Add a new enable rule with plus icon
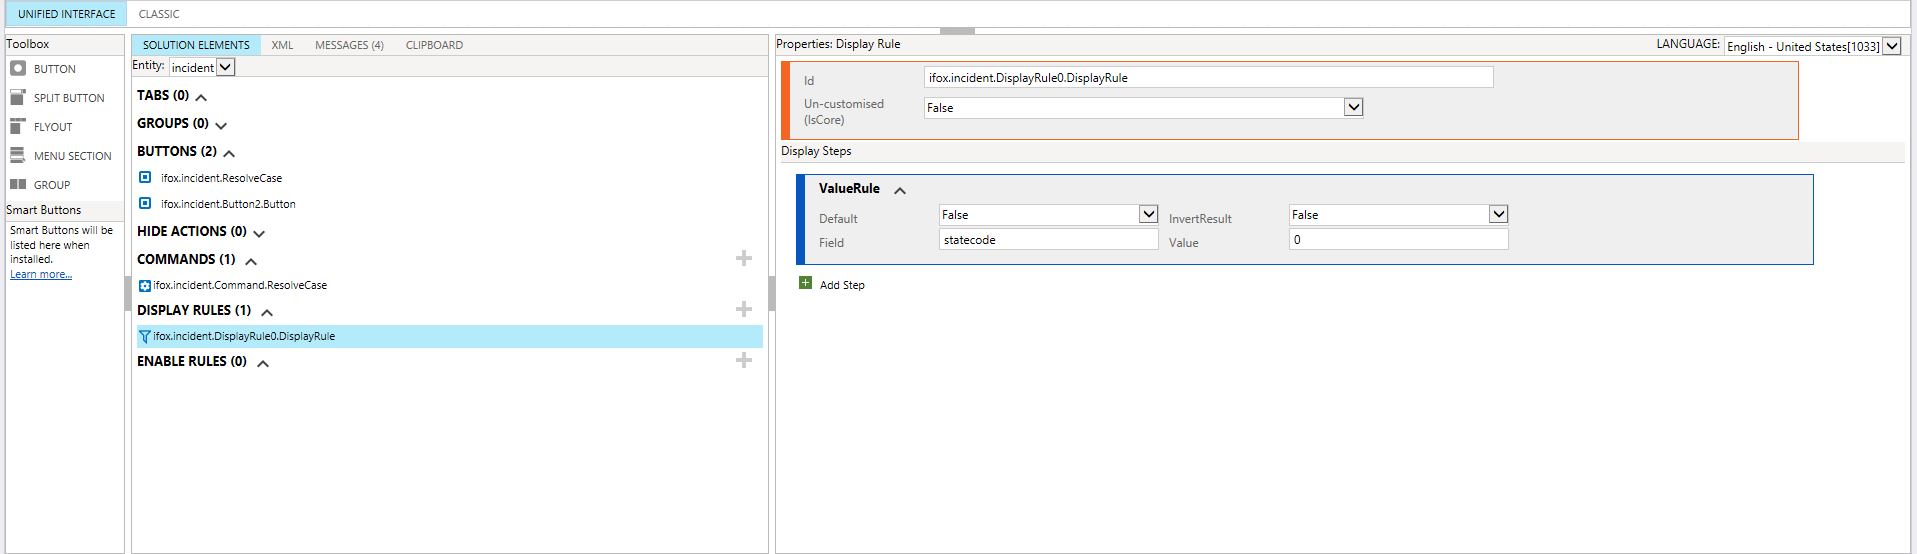Viewport: 1917px width, 554px height. [744, 360]
